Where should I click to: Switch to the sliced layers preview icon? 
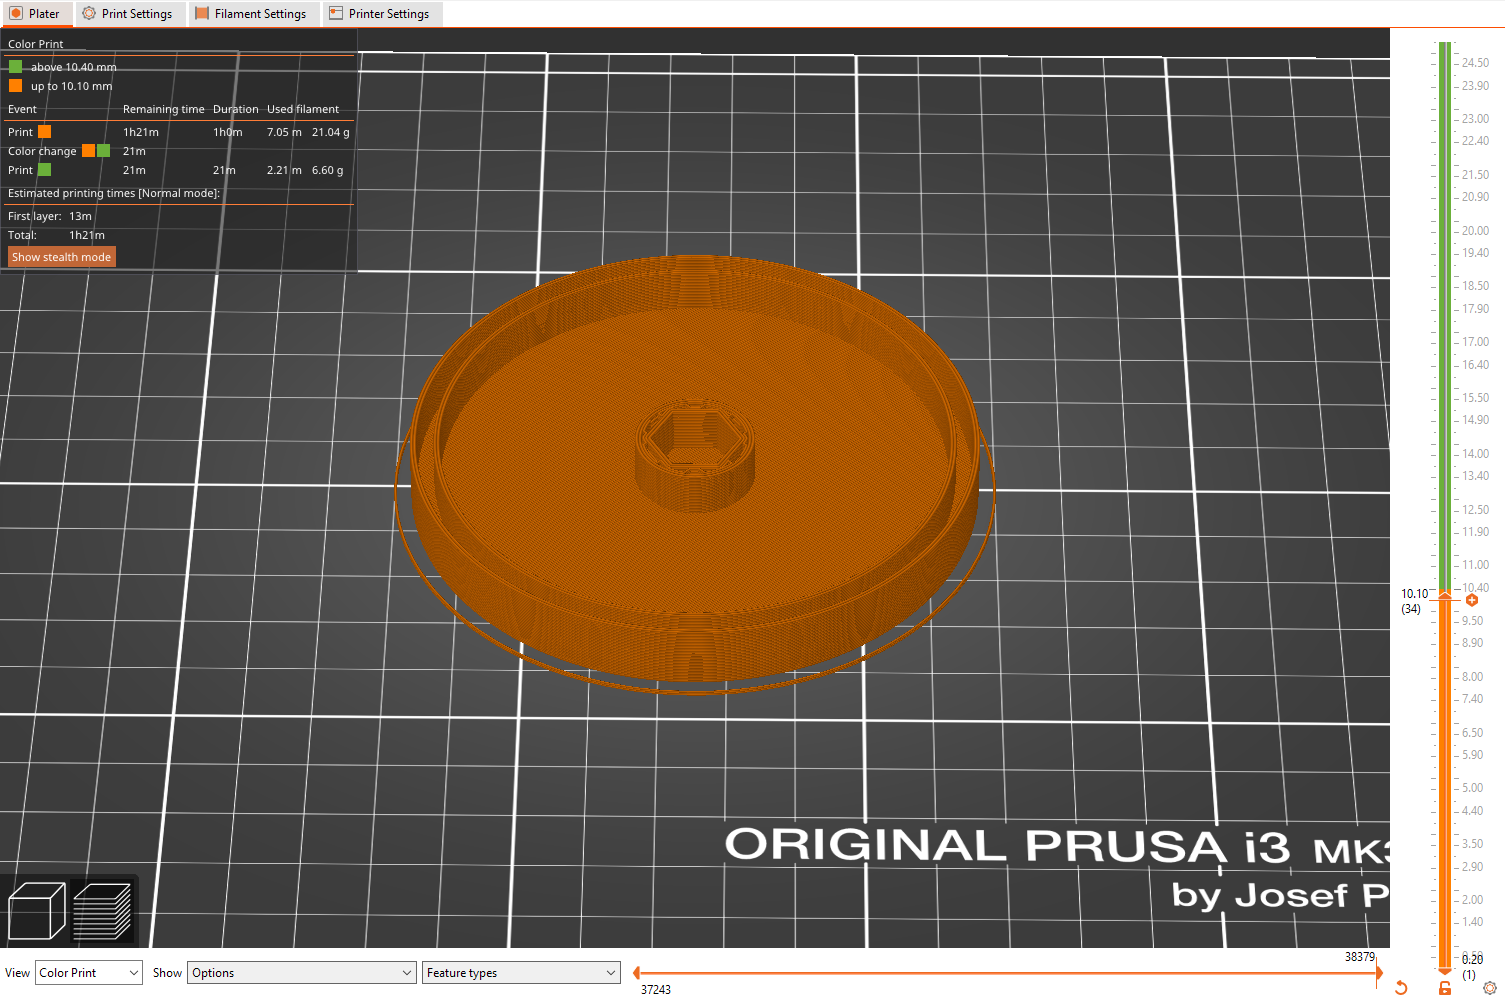[102, 911]
